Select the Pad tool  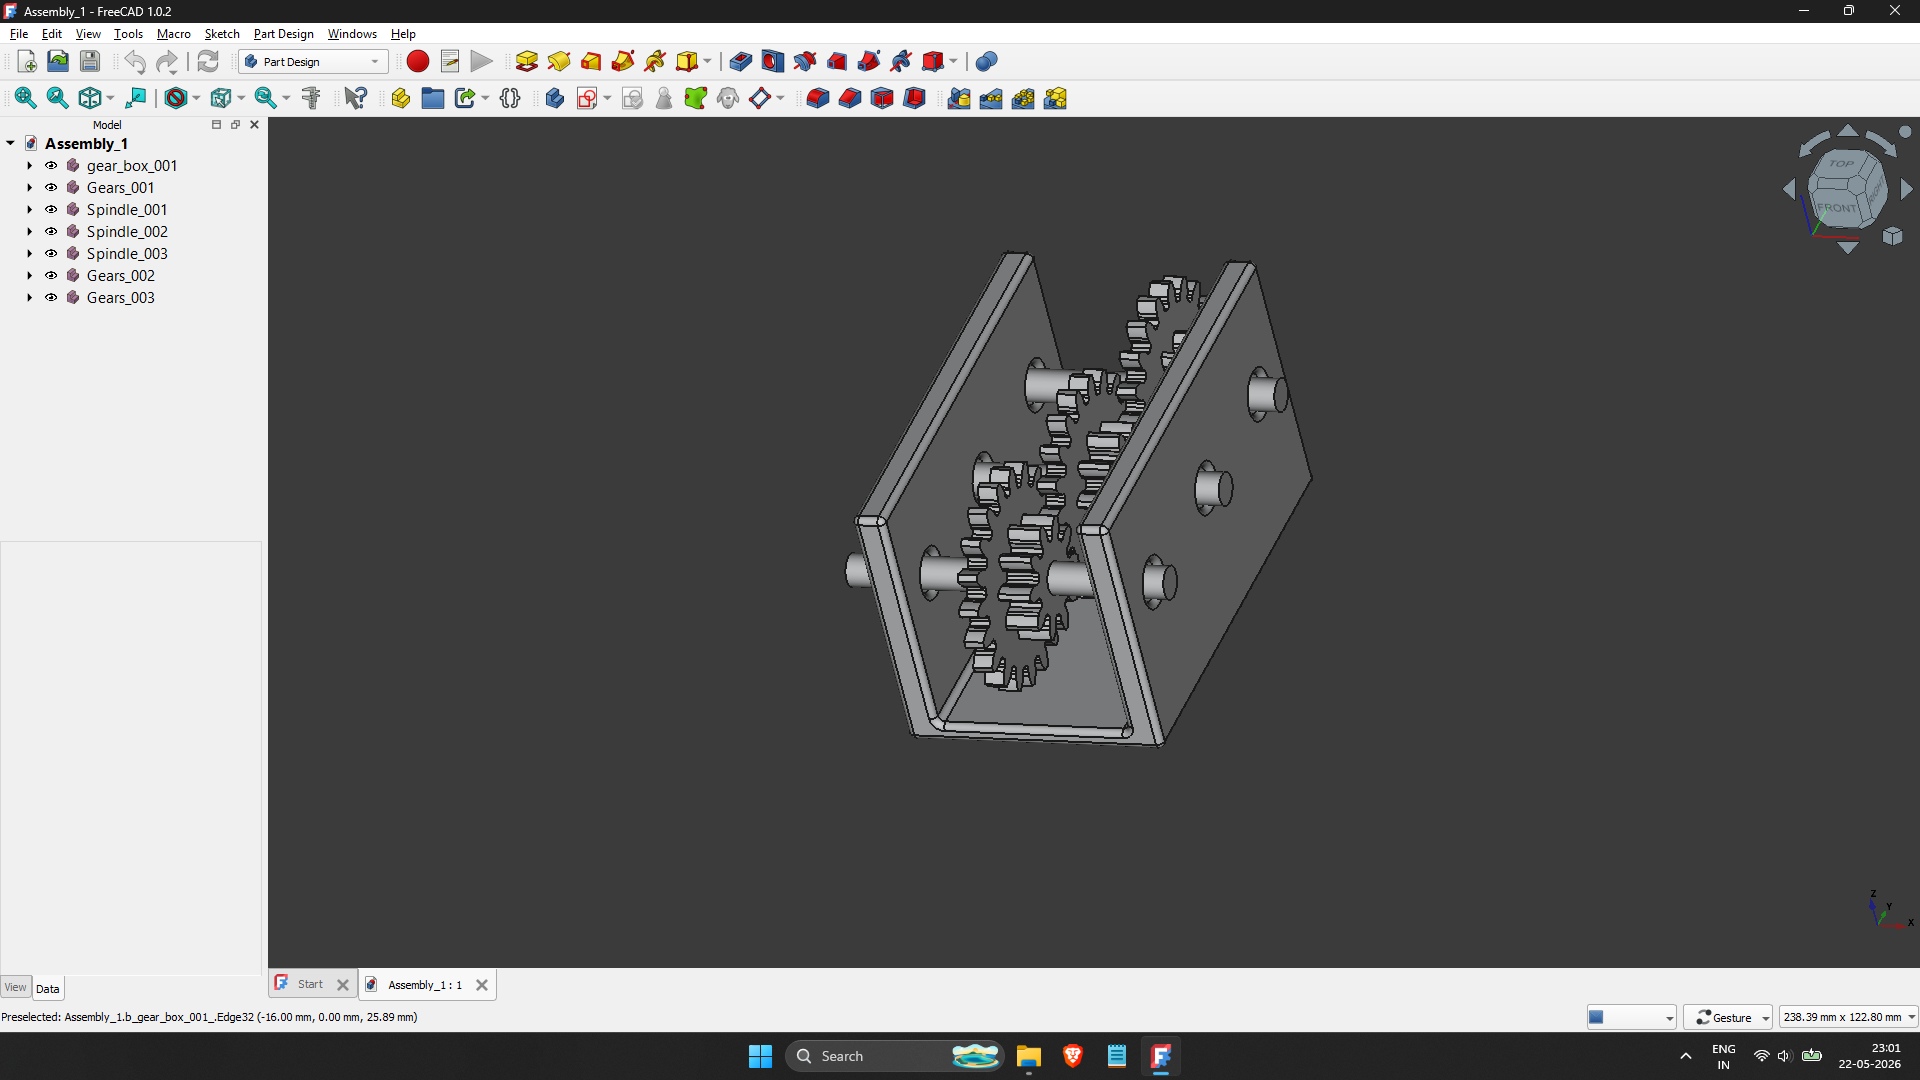click(x=527, y=62)
